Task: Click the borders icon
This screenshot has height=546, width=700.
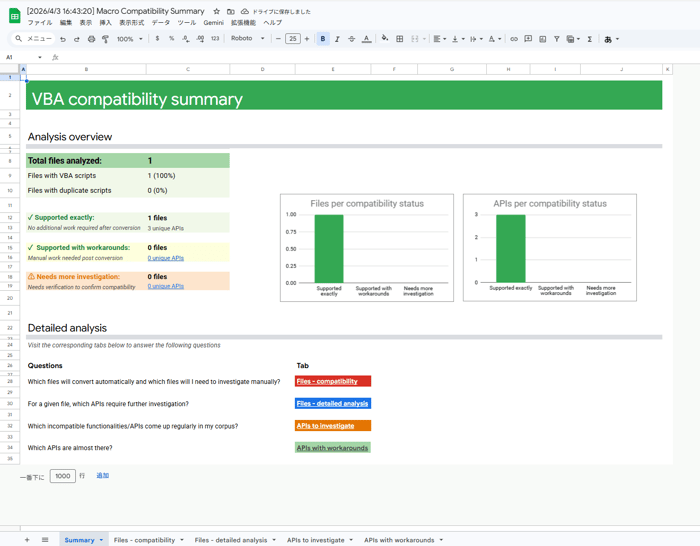Action: click(x=400, y=39)
